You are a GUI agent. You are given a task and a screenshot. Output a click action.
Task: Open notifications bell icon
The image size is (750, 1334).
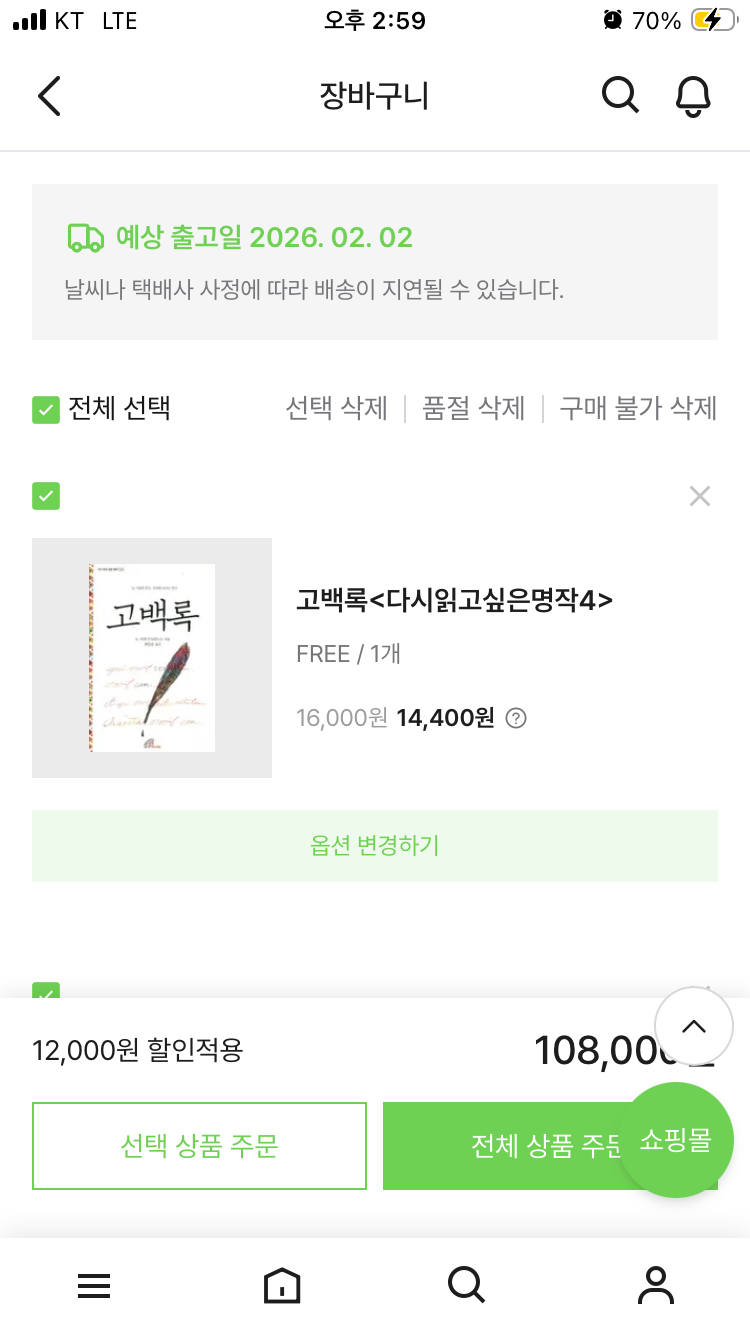tap(693, 96)
